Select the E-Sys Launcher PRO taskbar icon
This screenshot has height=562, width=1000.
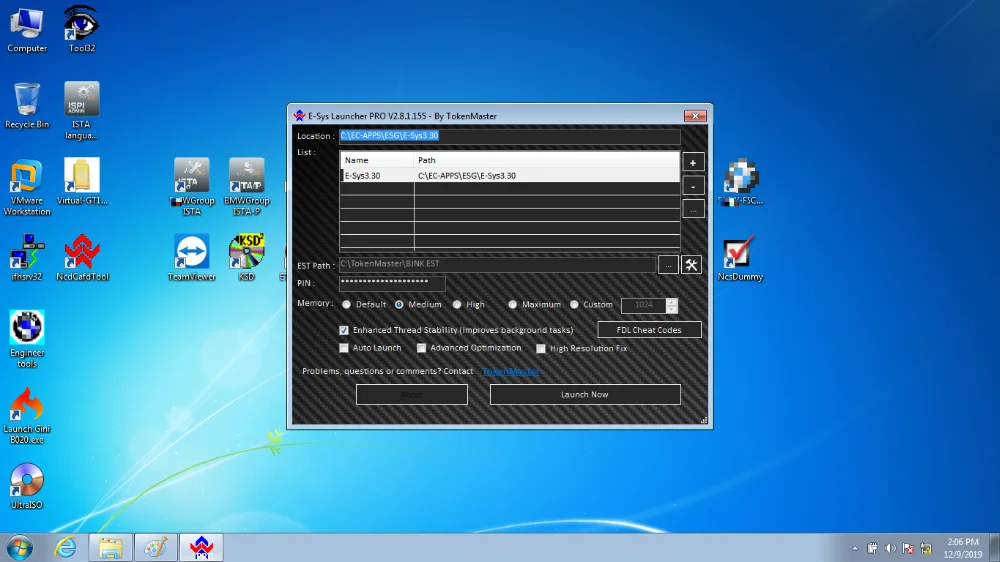[201, 548]
